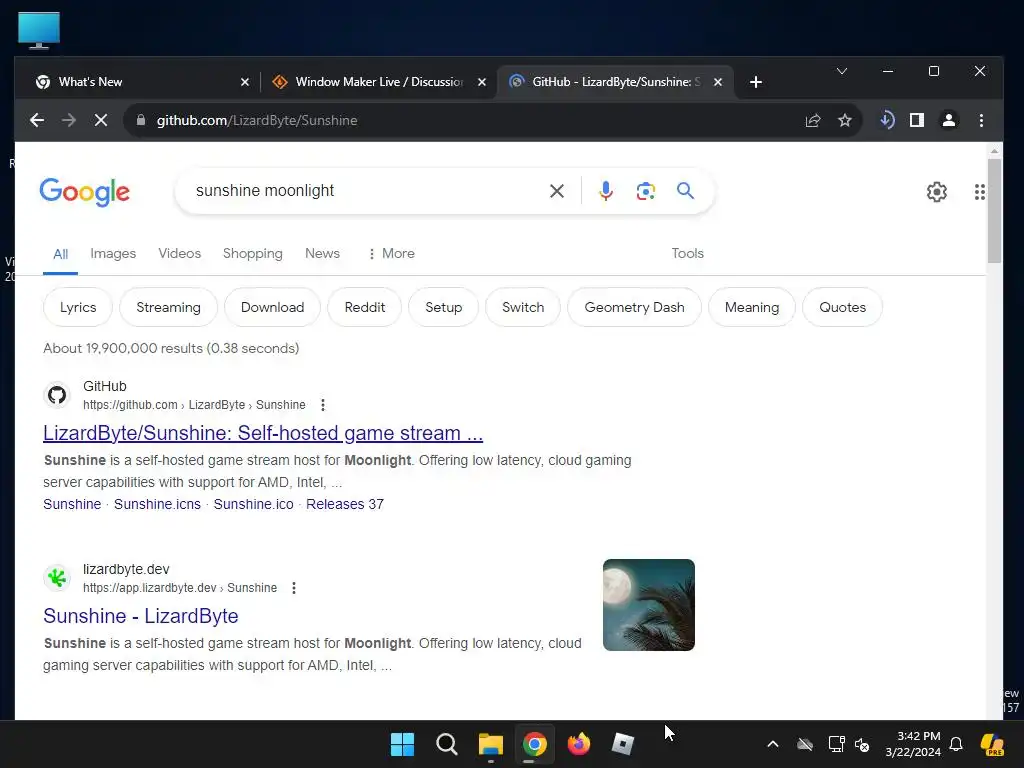The height and width of the screenshot is (768, 1024).
Task: Close the GitHub LizardByte/Sunshine tab
Action: (x=718, y=82)
